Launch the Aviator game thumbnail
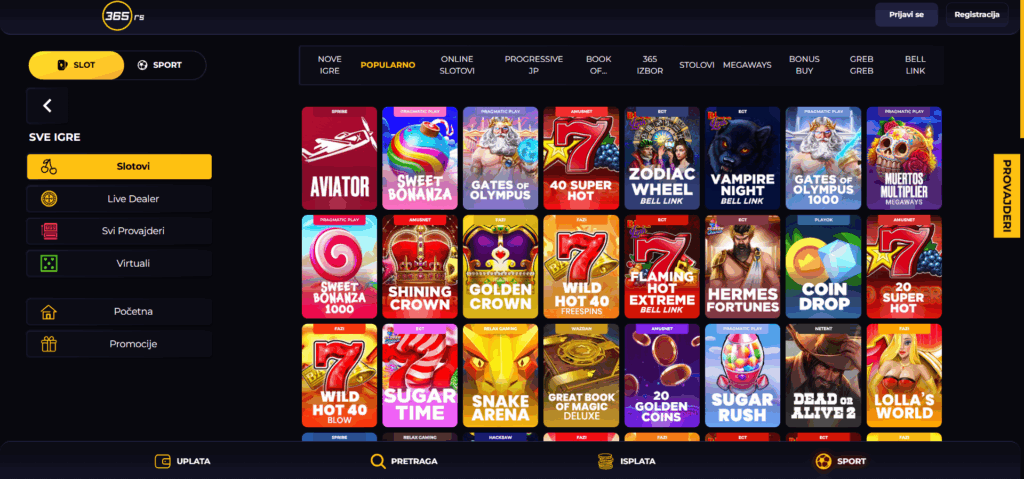 [x=339, y=158]
